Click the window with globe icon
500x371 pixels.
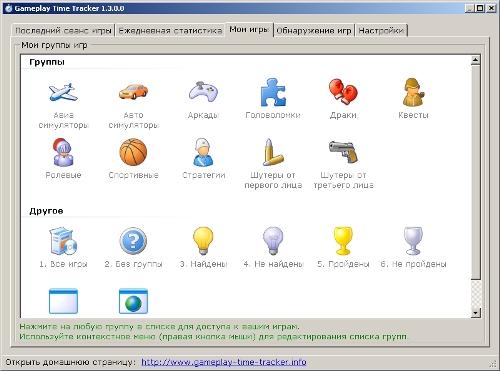133,301
